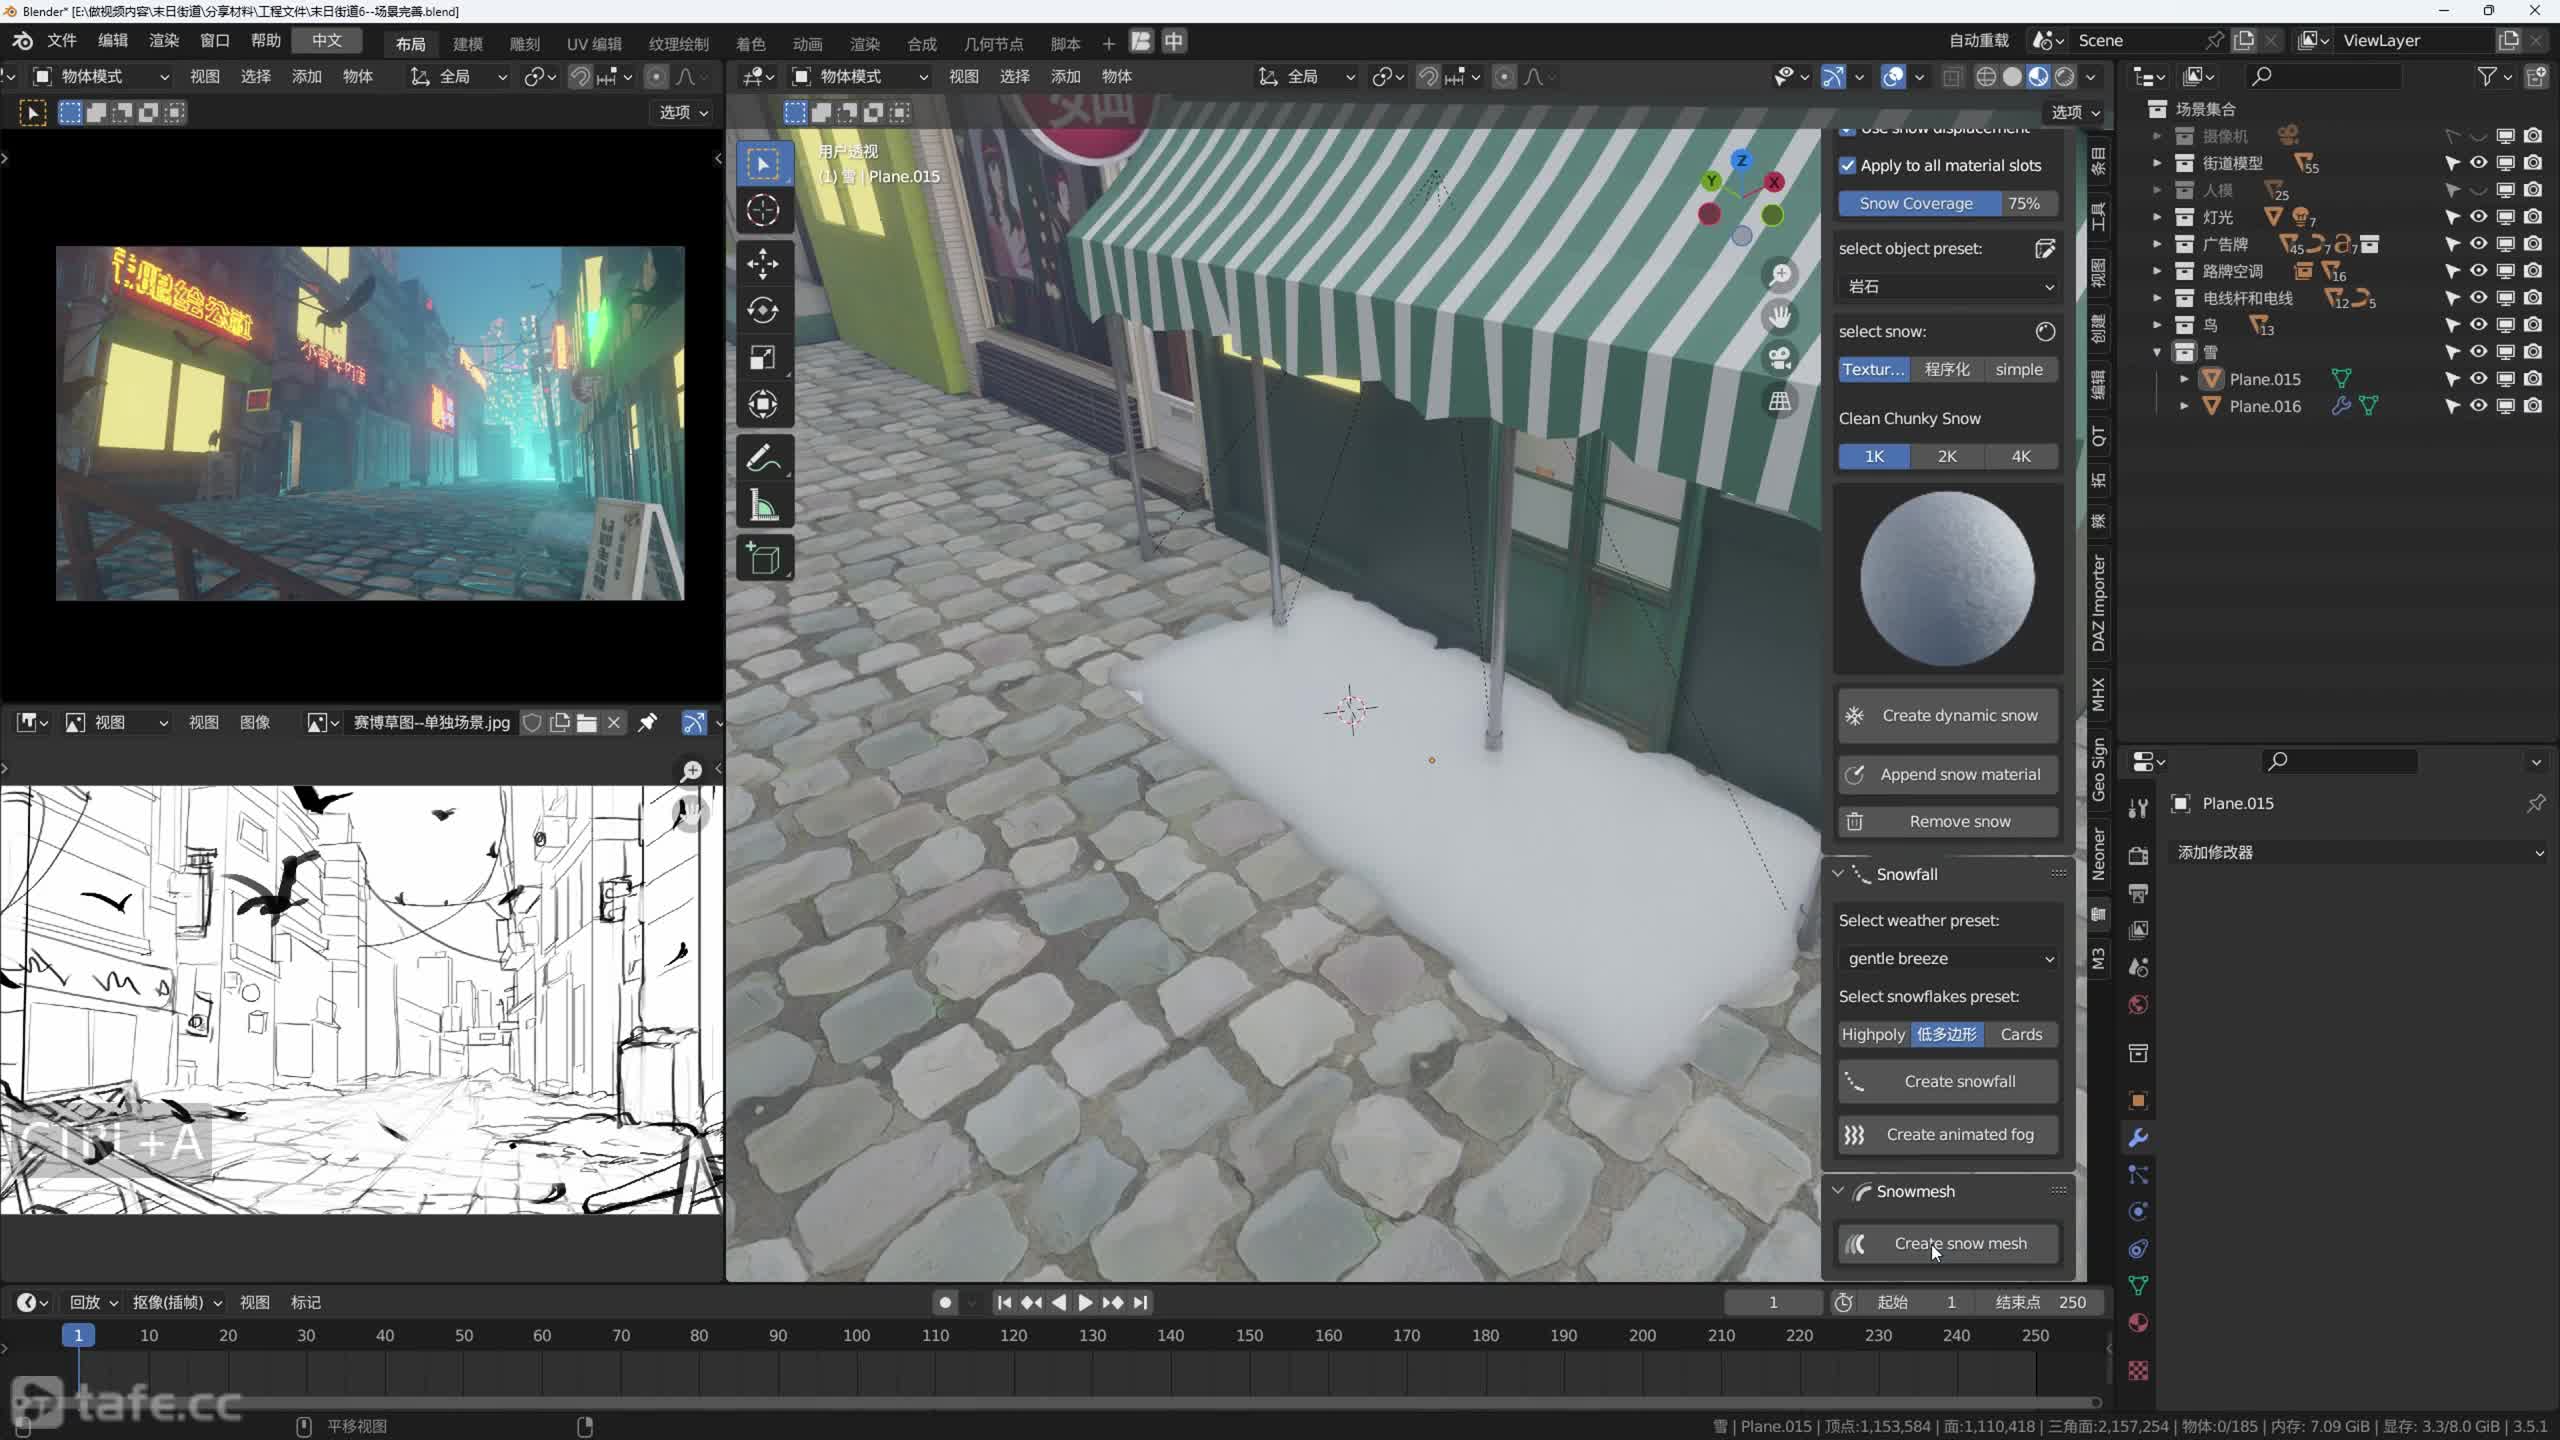The image size is (2560, 1440).
Task: Click Create animated fog button
Action: coord(1948,1135)
